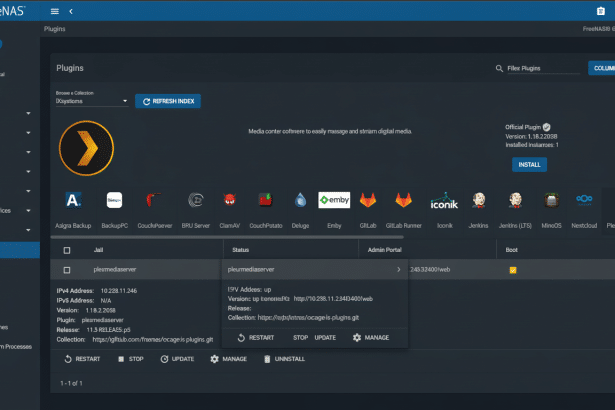Open the Browse a Collection dropdown
This screenshot has height=410, width=615.
coord(92,101)
